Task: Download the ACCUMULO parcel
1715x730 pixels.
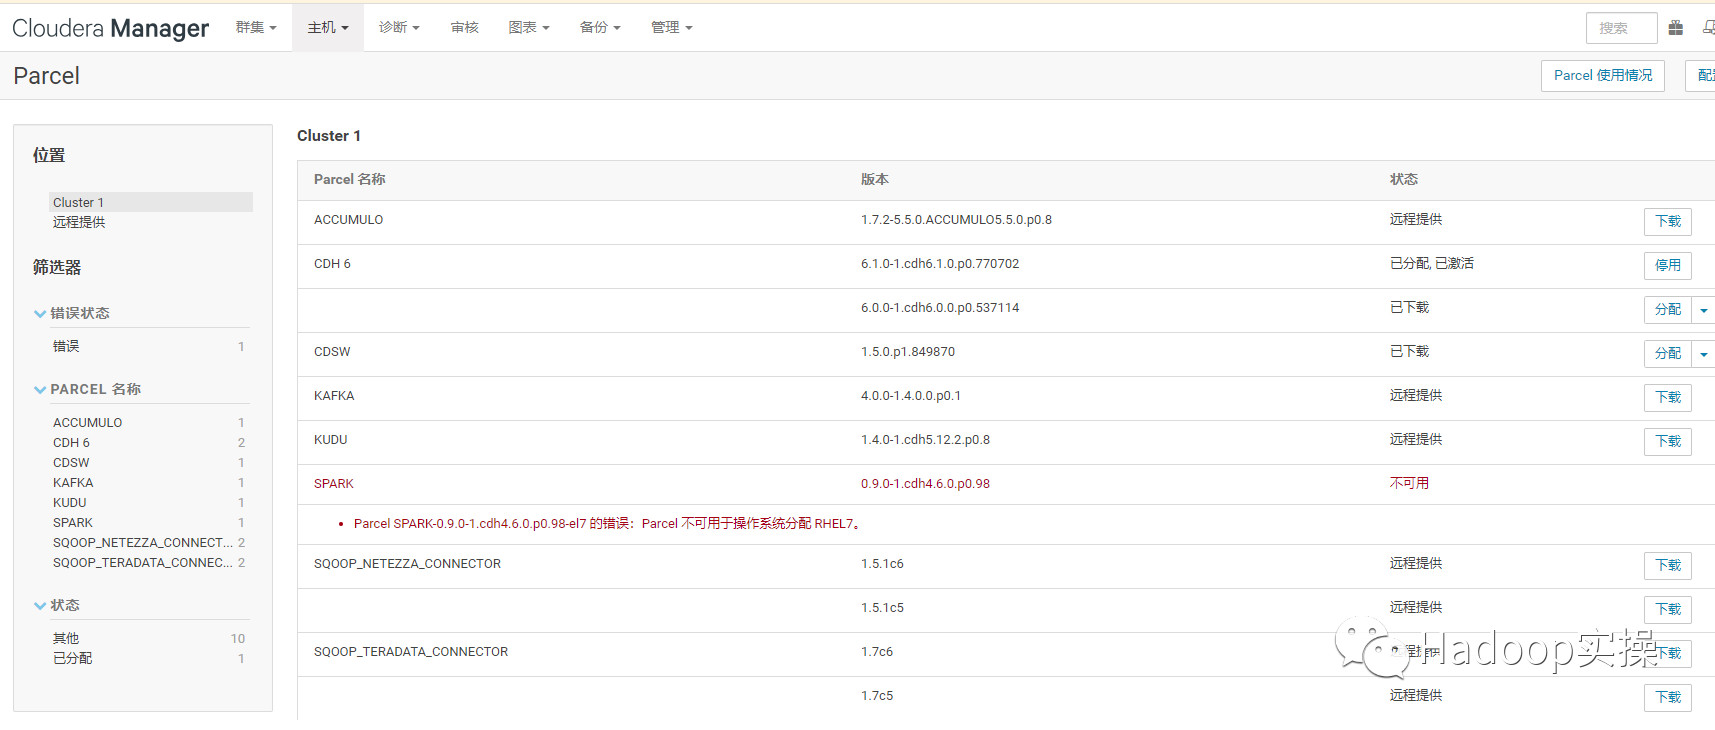Action: 1667,222
